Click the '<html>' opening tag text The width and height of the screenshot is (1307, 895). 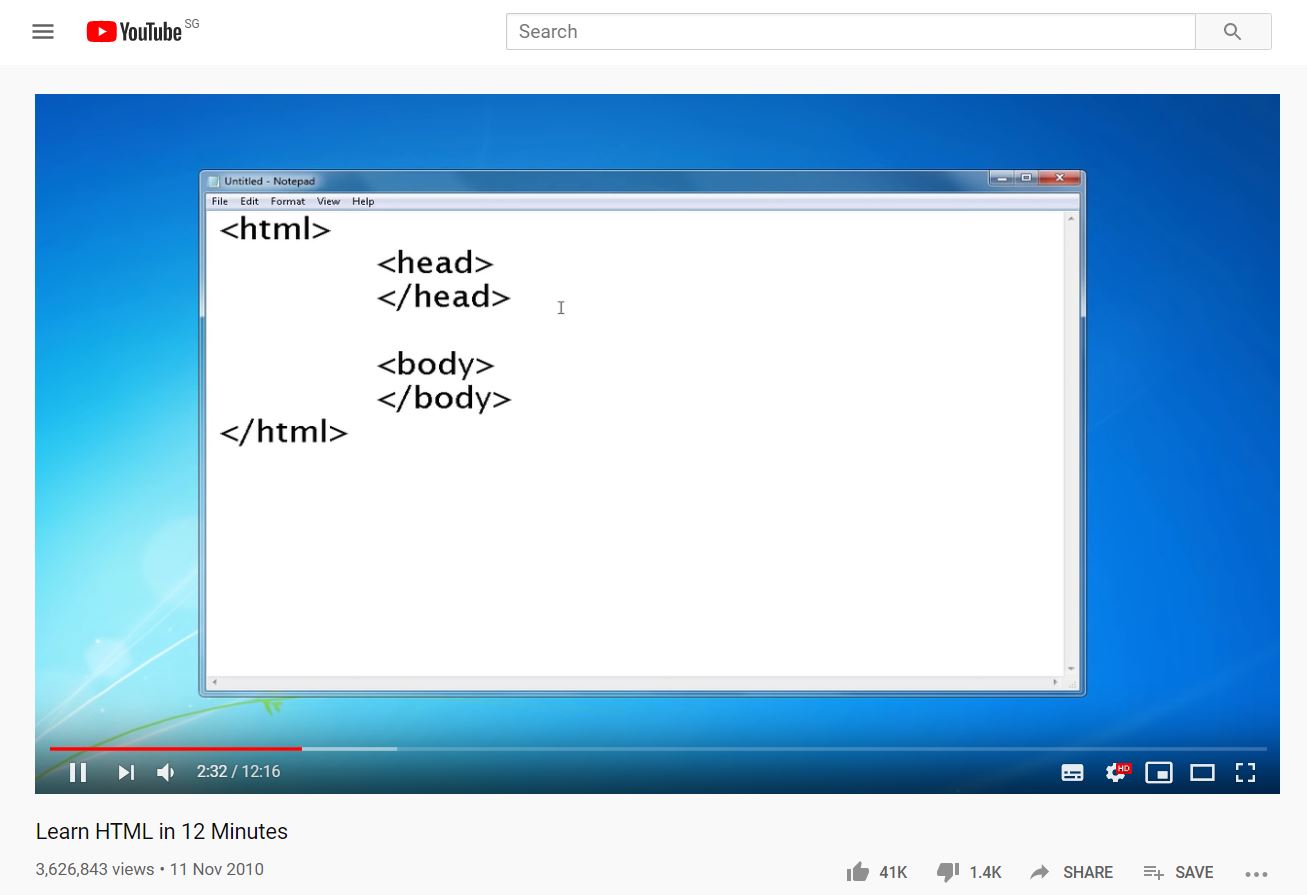point(275,229)
